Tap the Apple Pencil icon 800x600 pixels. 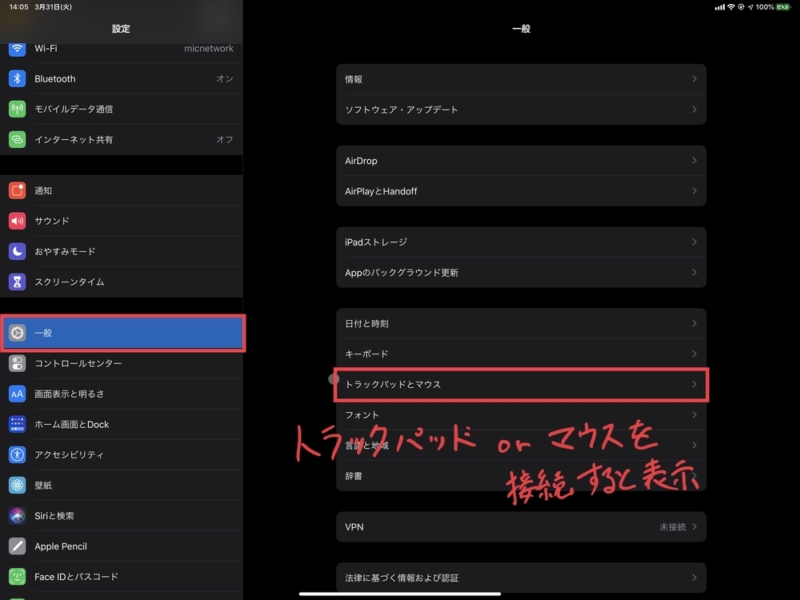[17, 546]
